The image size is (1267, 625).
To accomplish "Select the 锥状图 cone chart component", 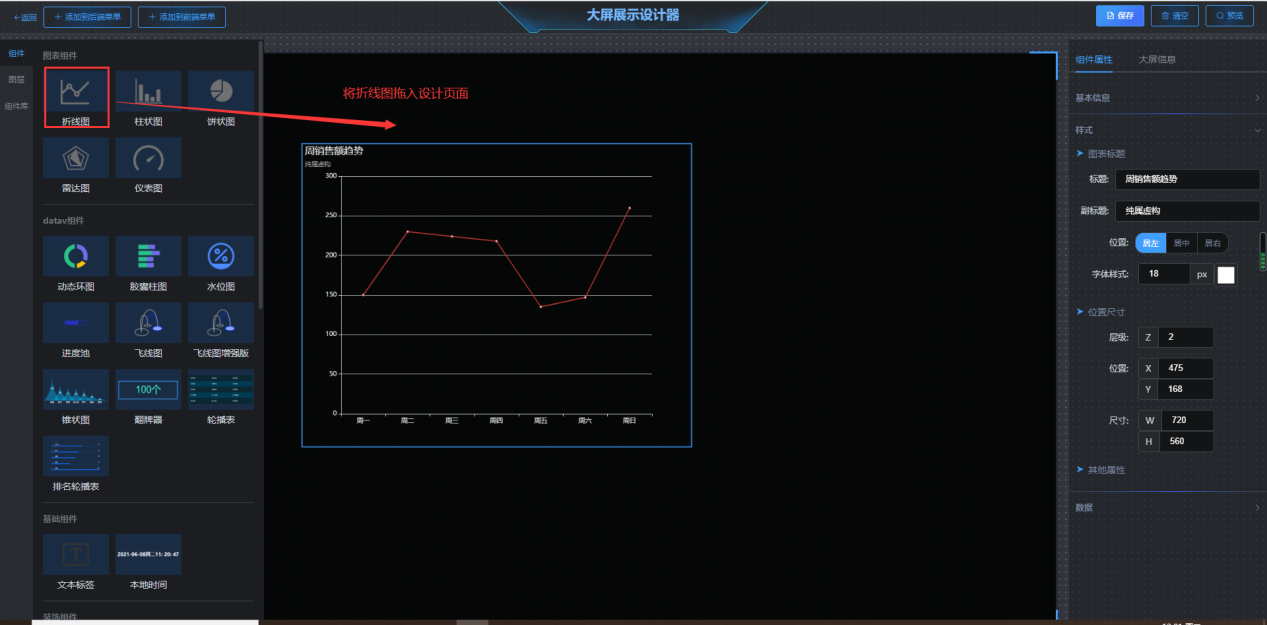I will pos(76,398).
